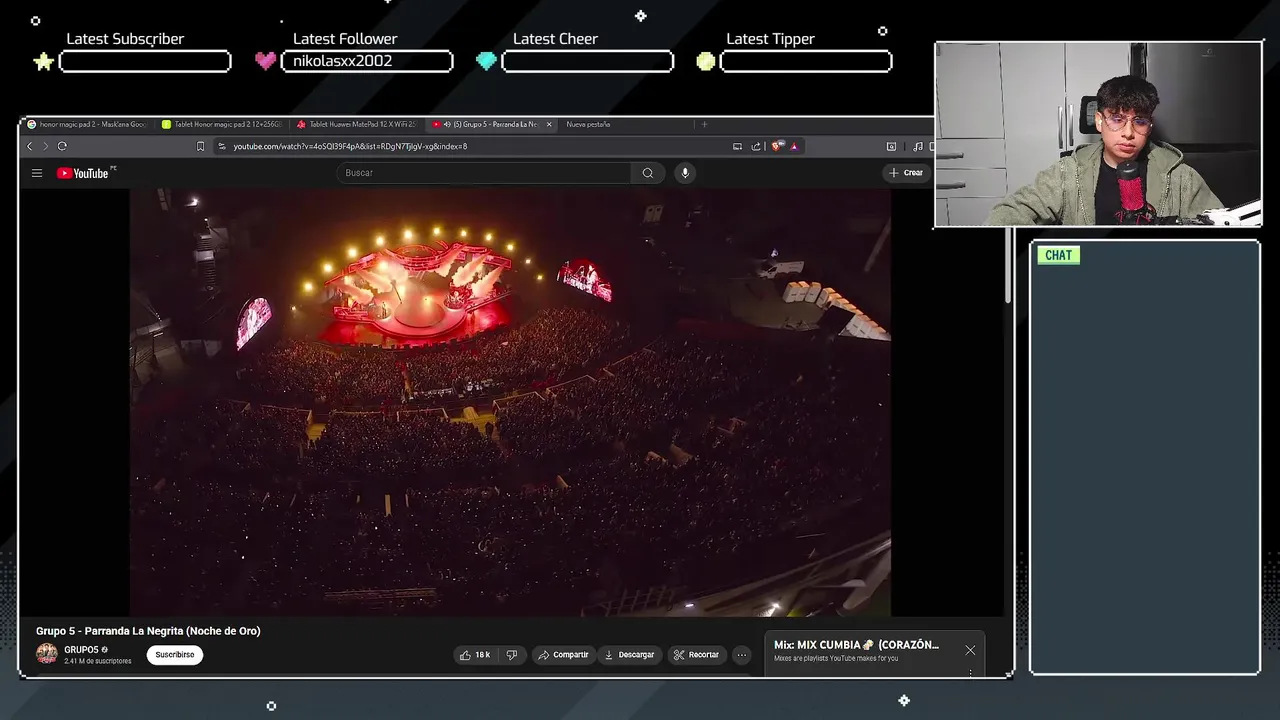
Task: Dislike the video with the thumbs down
Action: [x=512, y=655]
